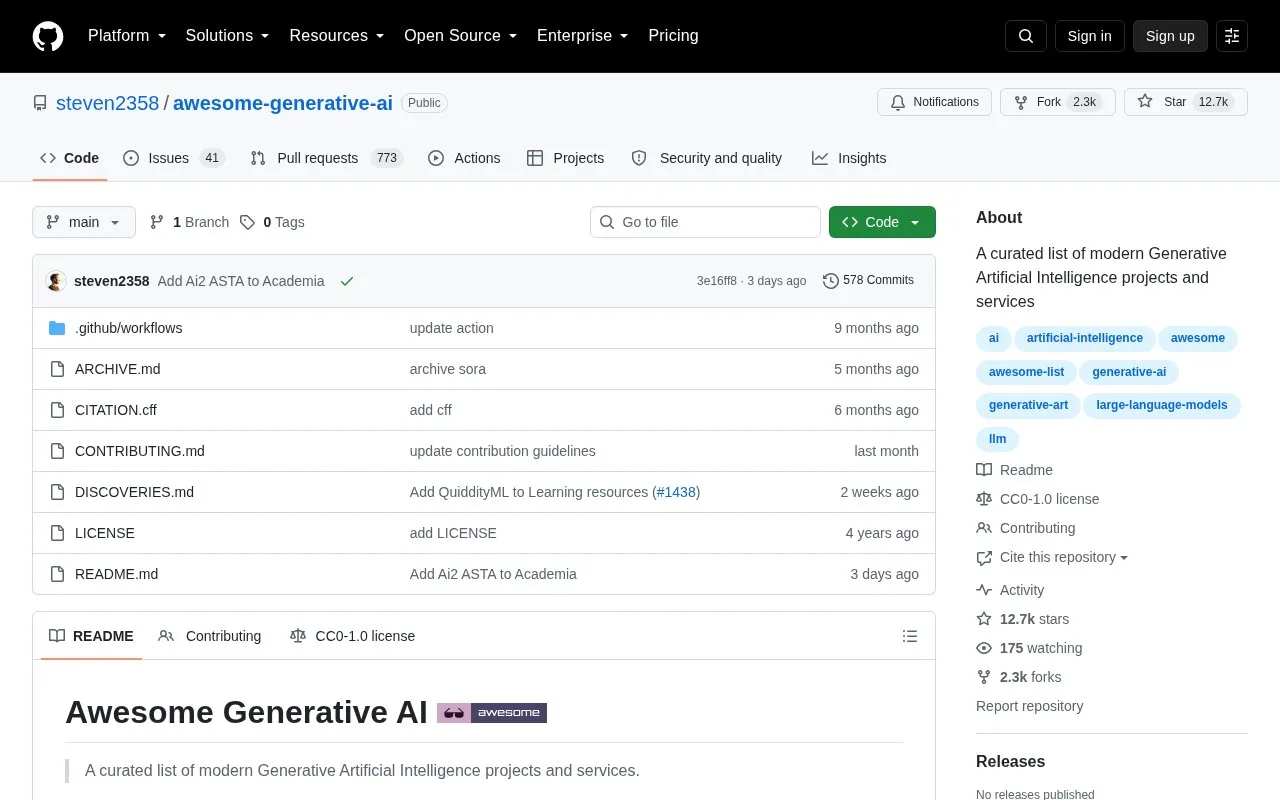Open the Insights tab
The image size is (1280, 800).
tap(849, 158)
